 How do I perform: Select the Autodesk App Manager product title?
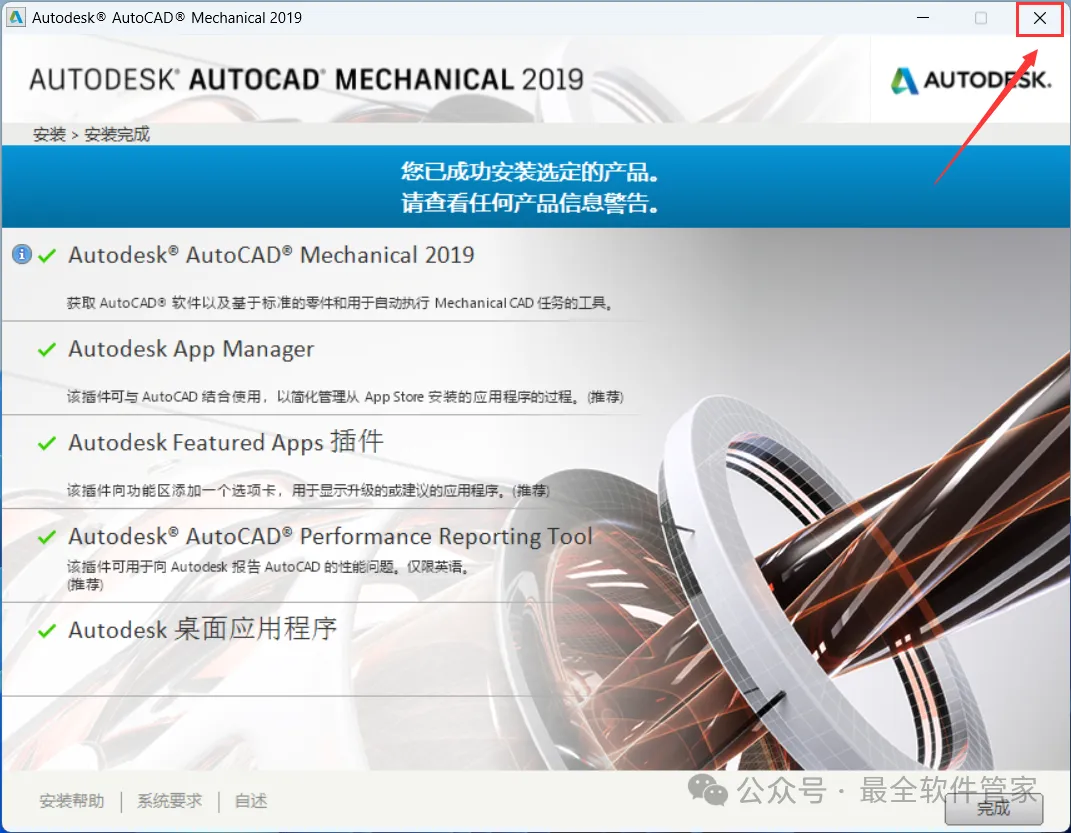[x=191, y=349]
